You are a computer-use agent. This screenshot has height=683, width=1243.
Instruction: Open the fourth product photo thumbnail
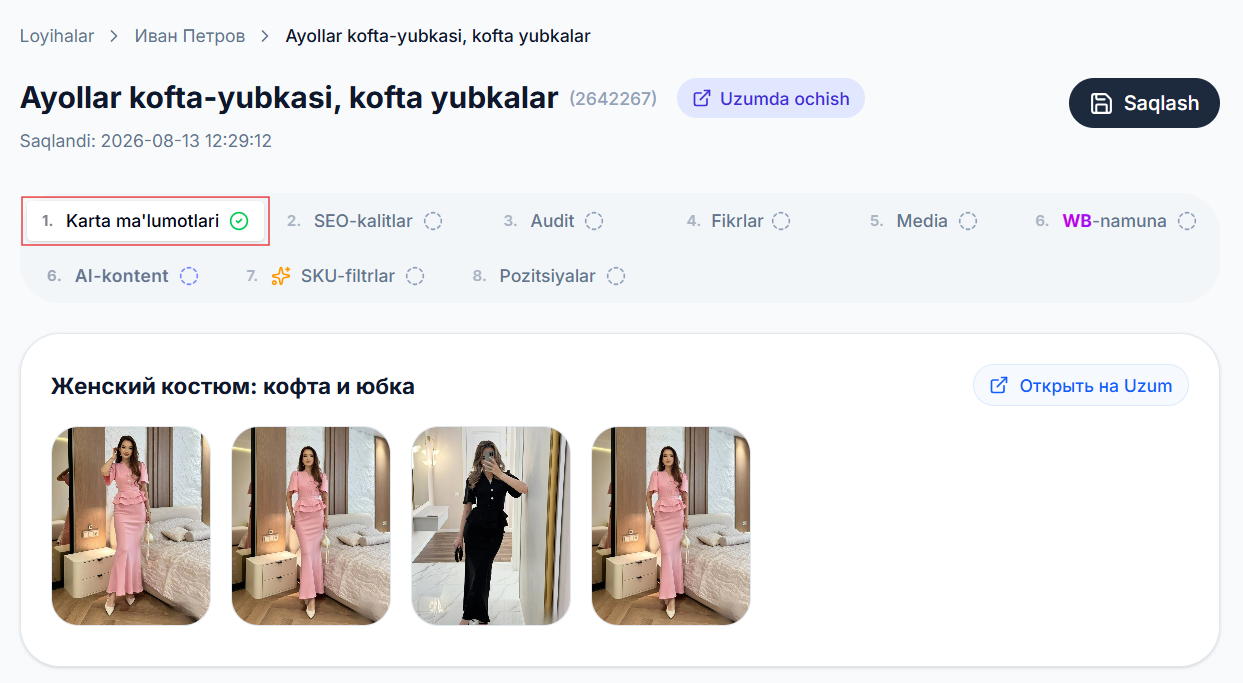671,526
